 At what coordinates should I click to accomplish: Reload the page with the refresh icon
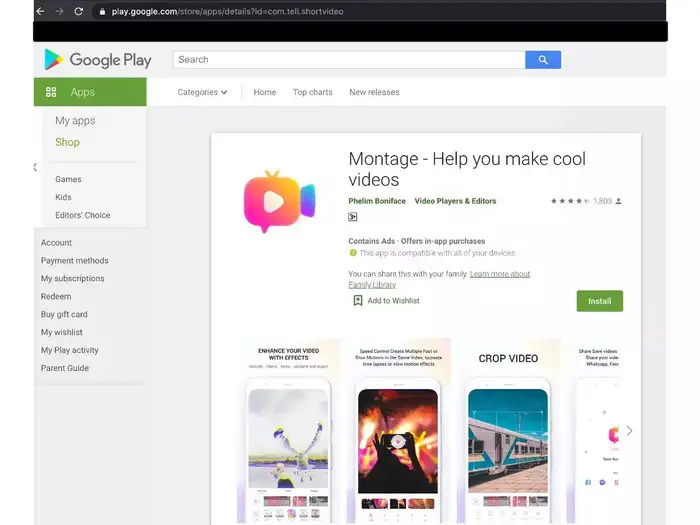point(78,11)
